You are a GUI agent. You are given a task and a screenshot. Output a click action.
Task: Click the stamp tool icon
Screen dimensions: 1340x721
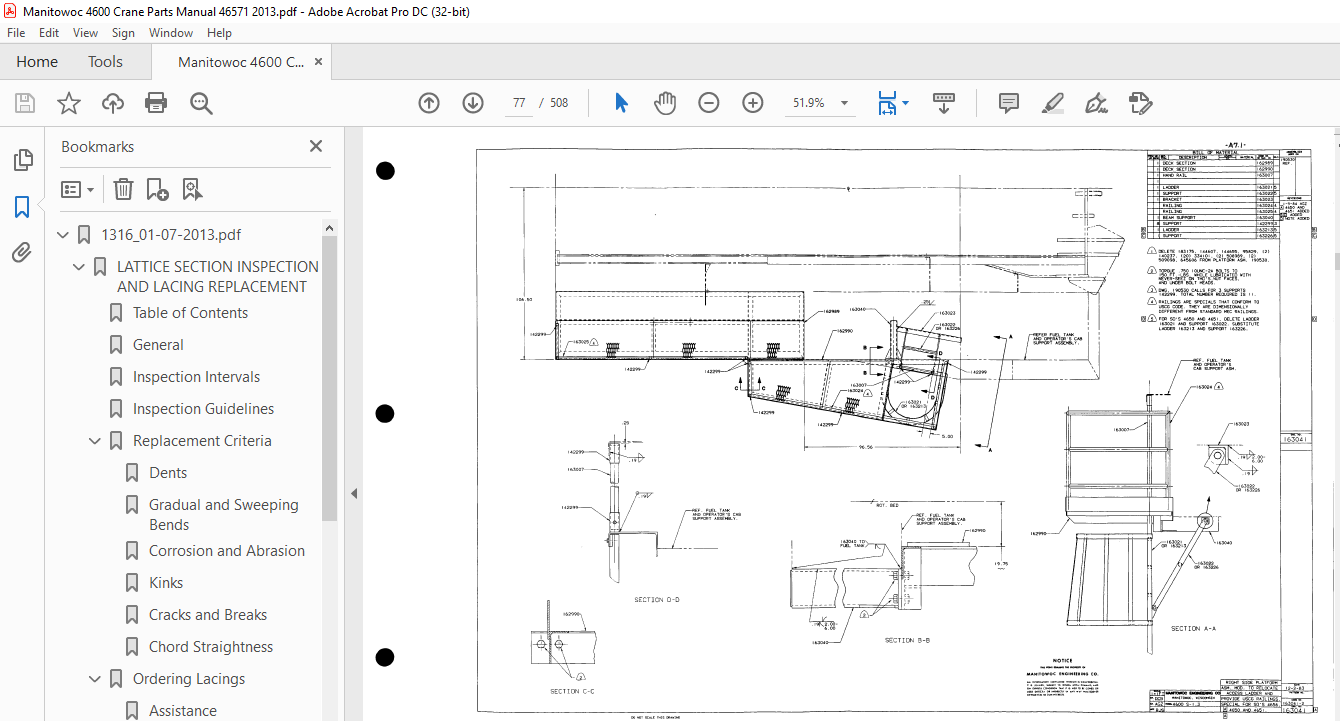[x=1140, y=103]
